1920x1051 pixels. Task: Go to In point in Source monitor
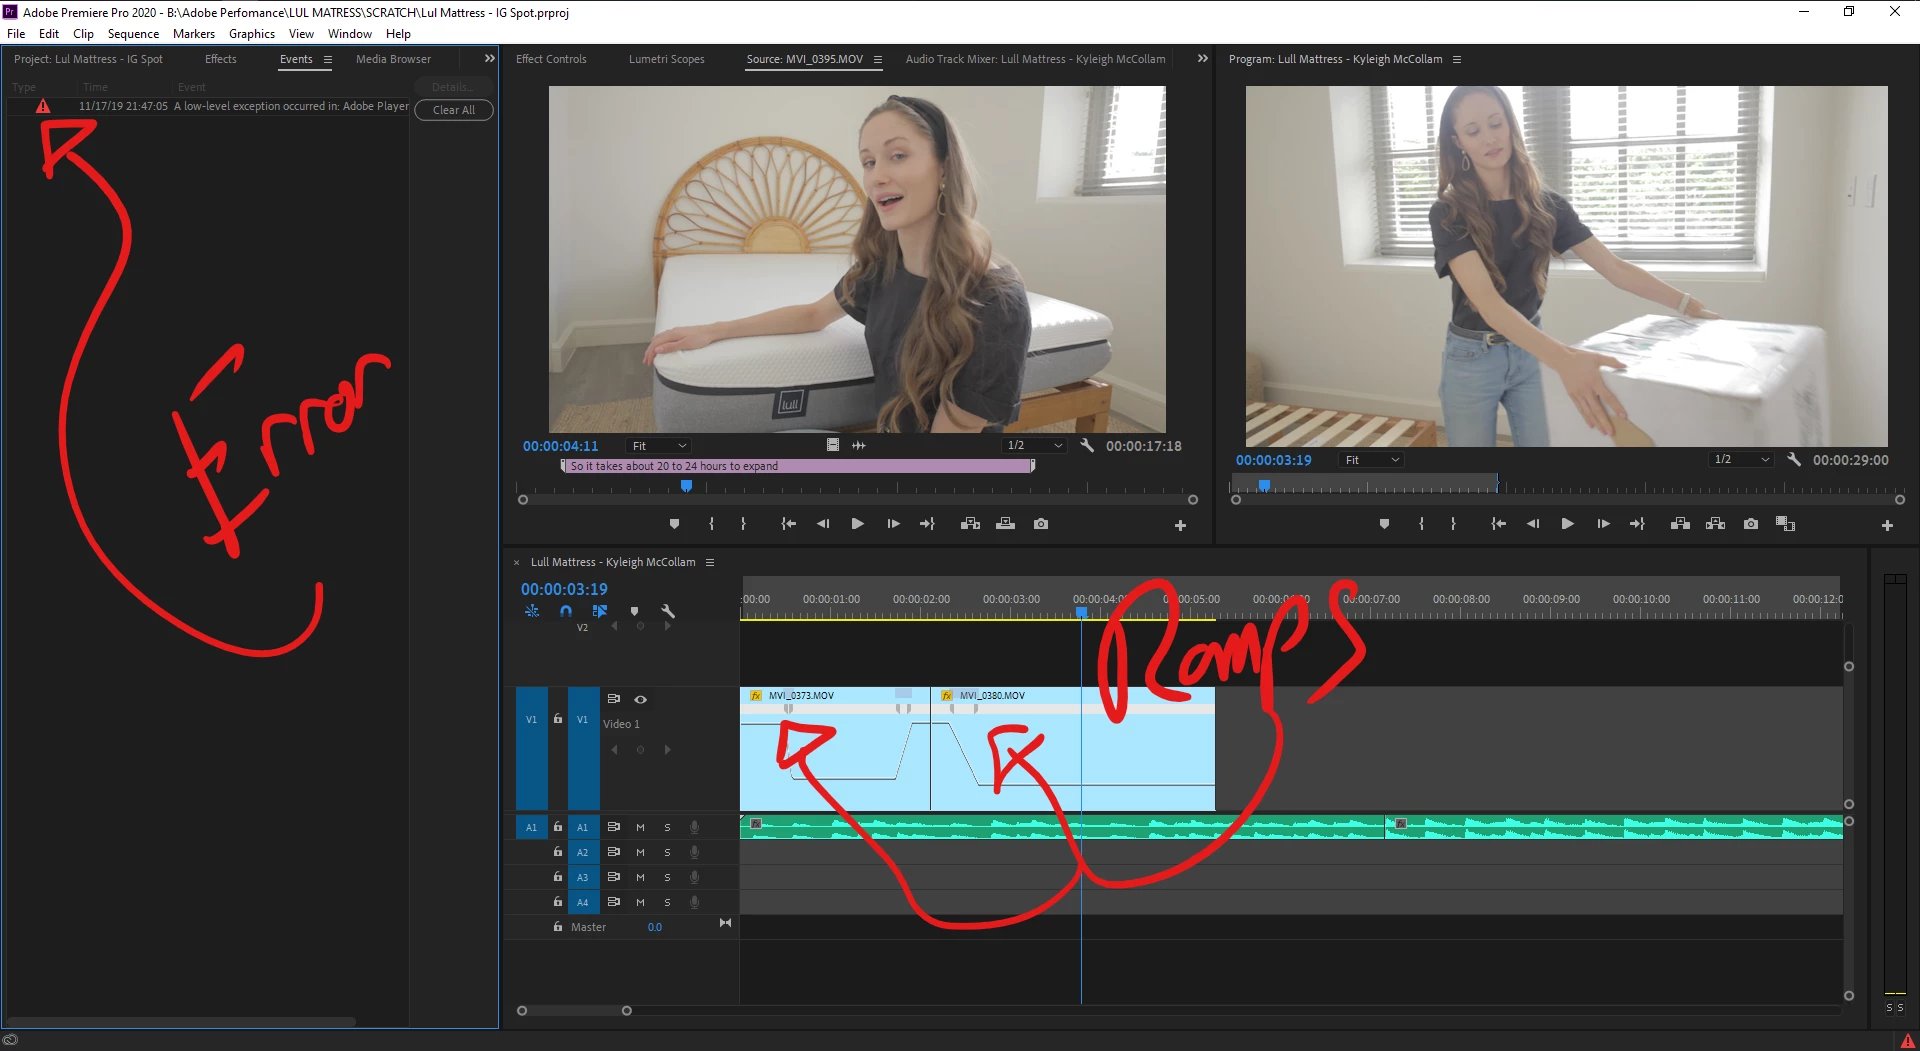pos(788,524)
